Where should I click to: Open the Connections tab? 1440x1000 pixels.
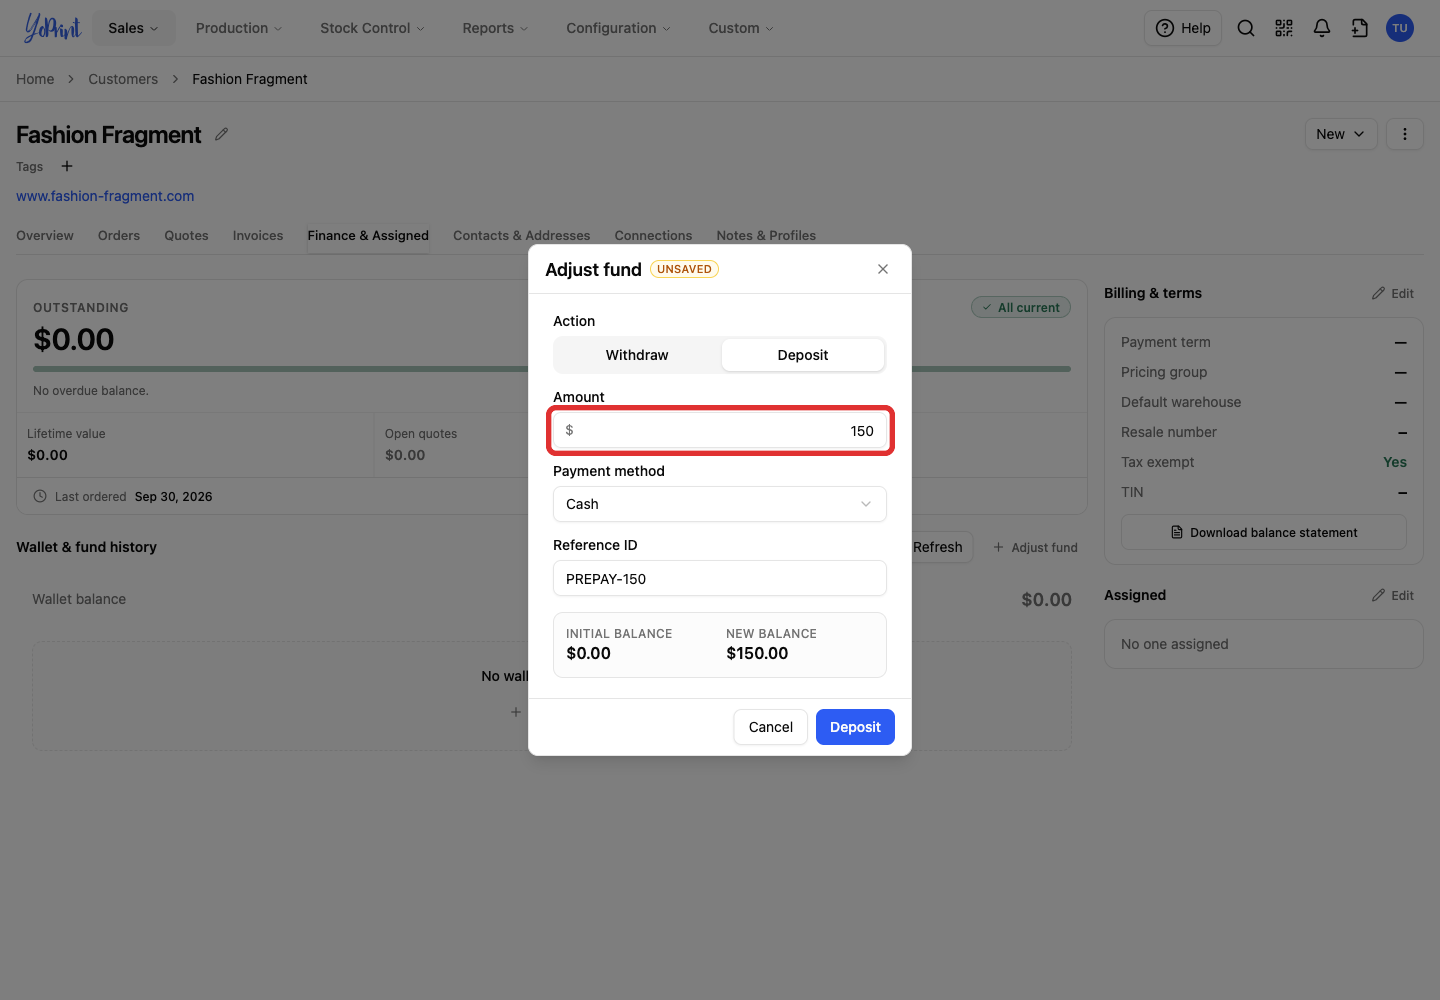pyautogui.click(x=653, y=236)
